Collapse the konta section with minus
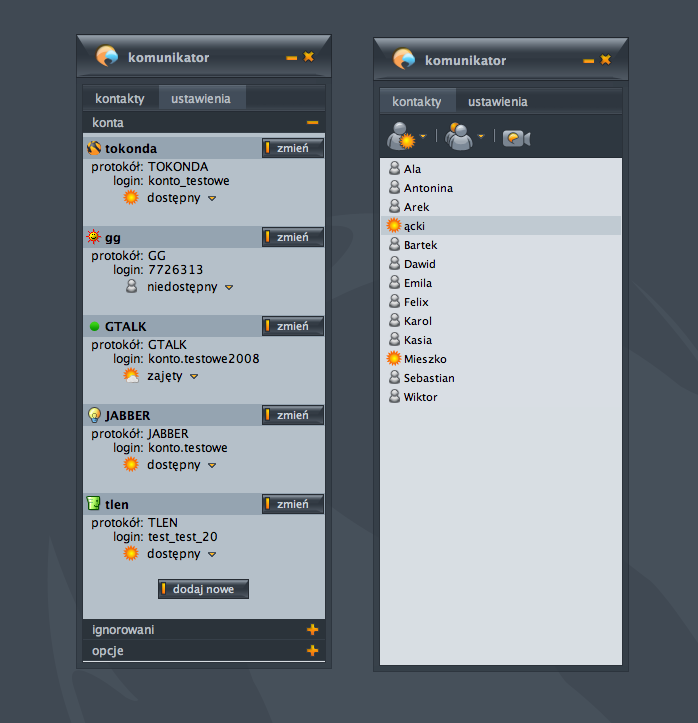 point(313,123)
